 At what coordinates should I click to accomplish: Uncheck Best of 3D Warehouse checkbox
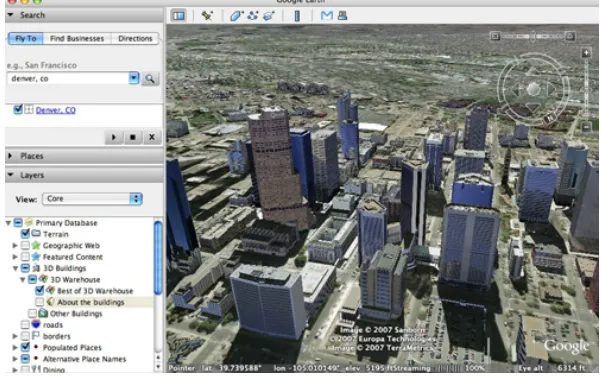(x=39, y=291)
